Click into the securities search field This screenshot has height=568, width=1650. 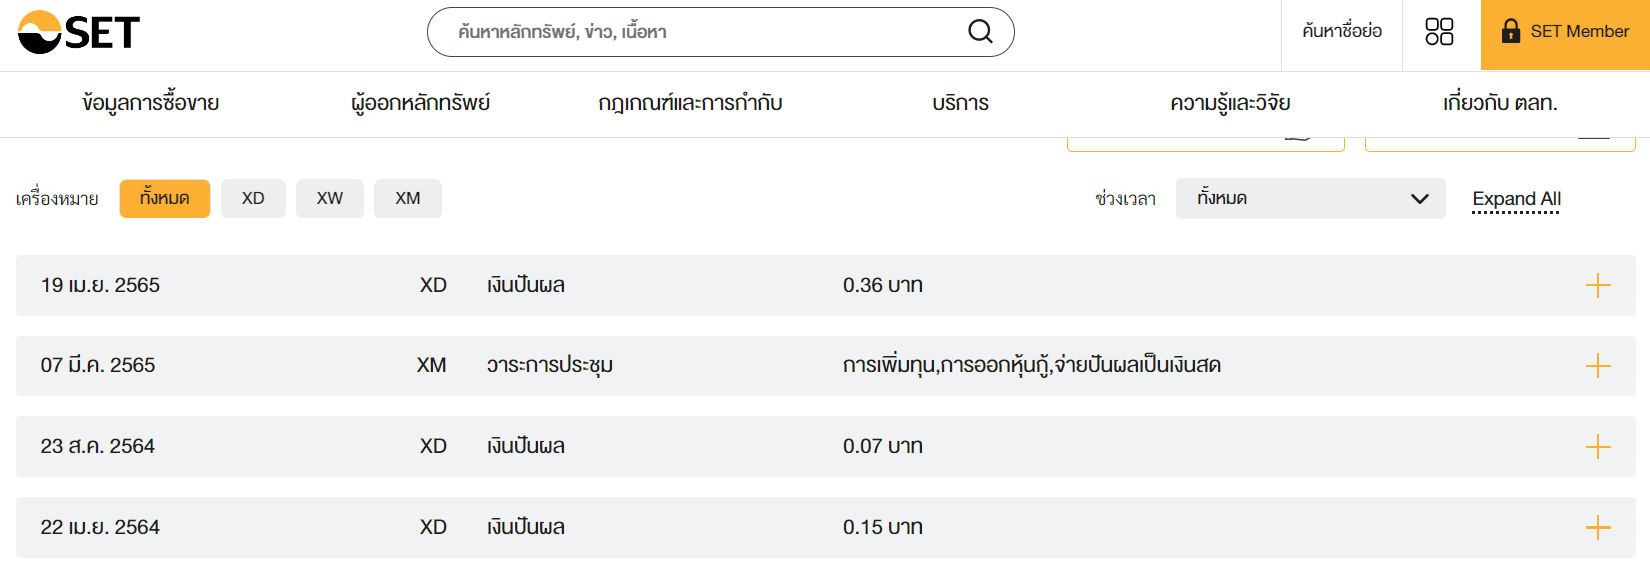tap(700, 32)
